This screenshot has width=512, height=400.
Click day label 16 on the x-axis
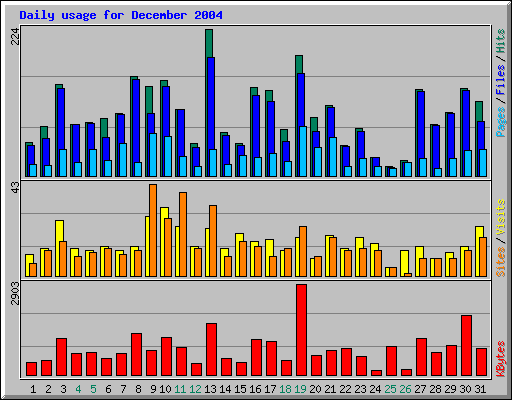click(x=255, y=389)
